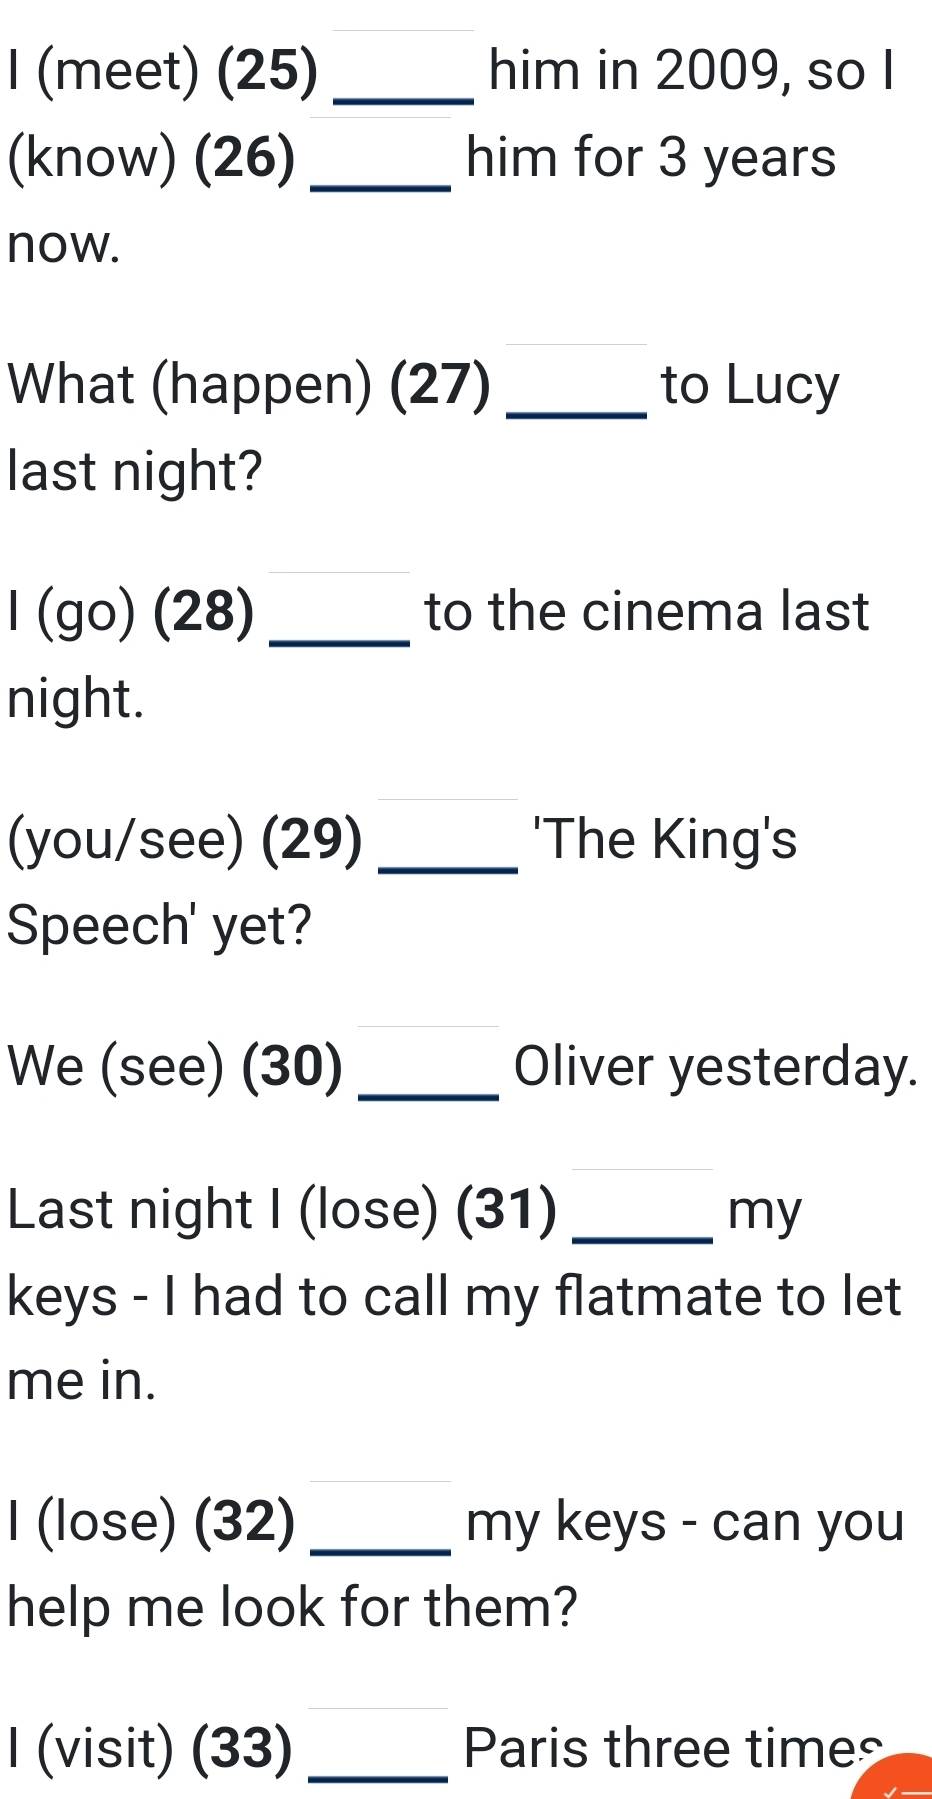Tap the bold number label (31)
Image resolution: width=932 pixels, height=1799 pixels.
coord(506,1210)
